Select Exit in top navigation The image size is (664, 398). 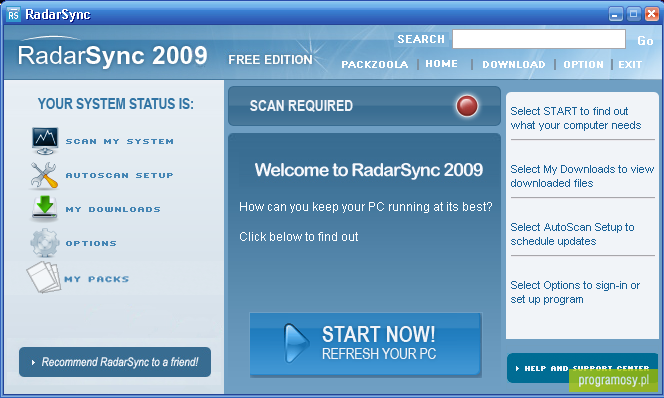click(x=630, y=64)
